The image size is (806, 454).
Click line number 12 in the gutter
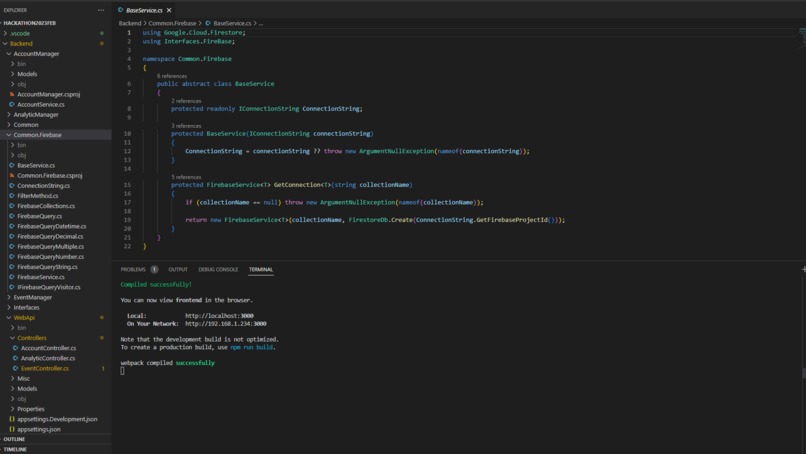coord(127,152)
